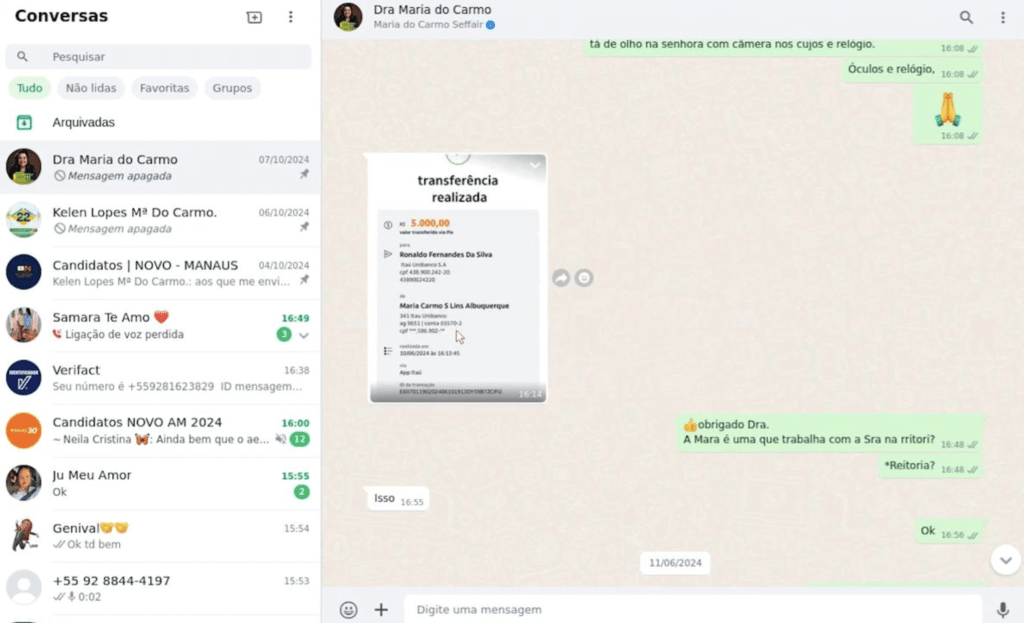Image resolution: width=1024 pixels, height=623 pixels.
Task: Open dropdown arrow on transfer receipt image
Action: tap(535, 165)
